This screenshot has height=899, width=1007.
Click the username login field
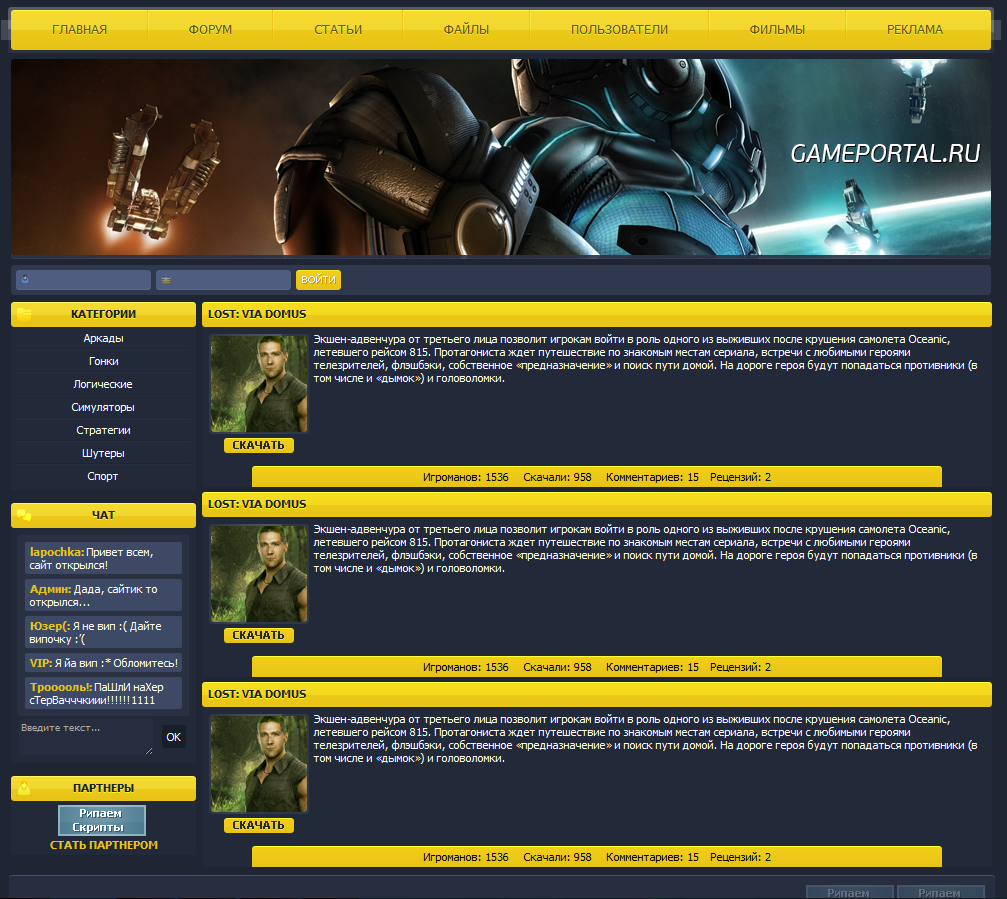coord(83,280)
